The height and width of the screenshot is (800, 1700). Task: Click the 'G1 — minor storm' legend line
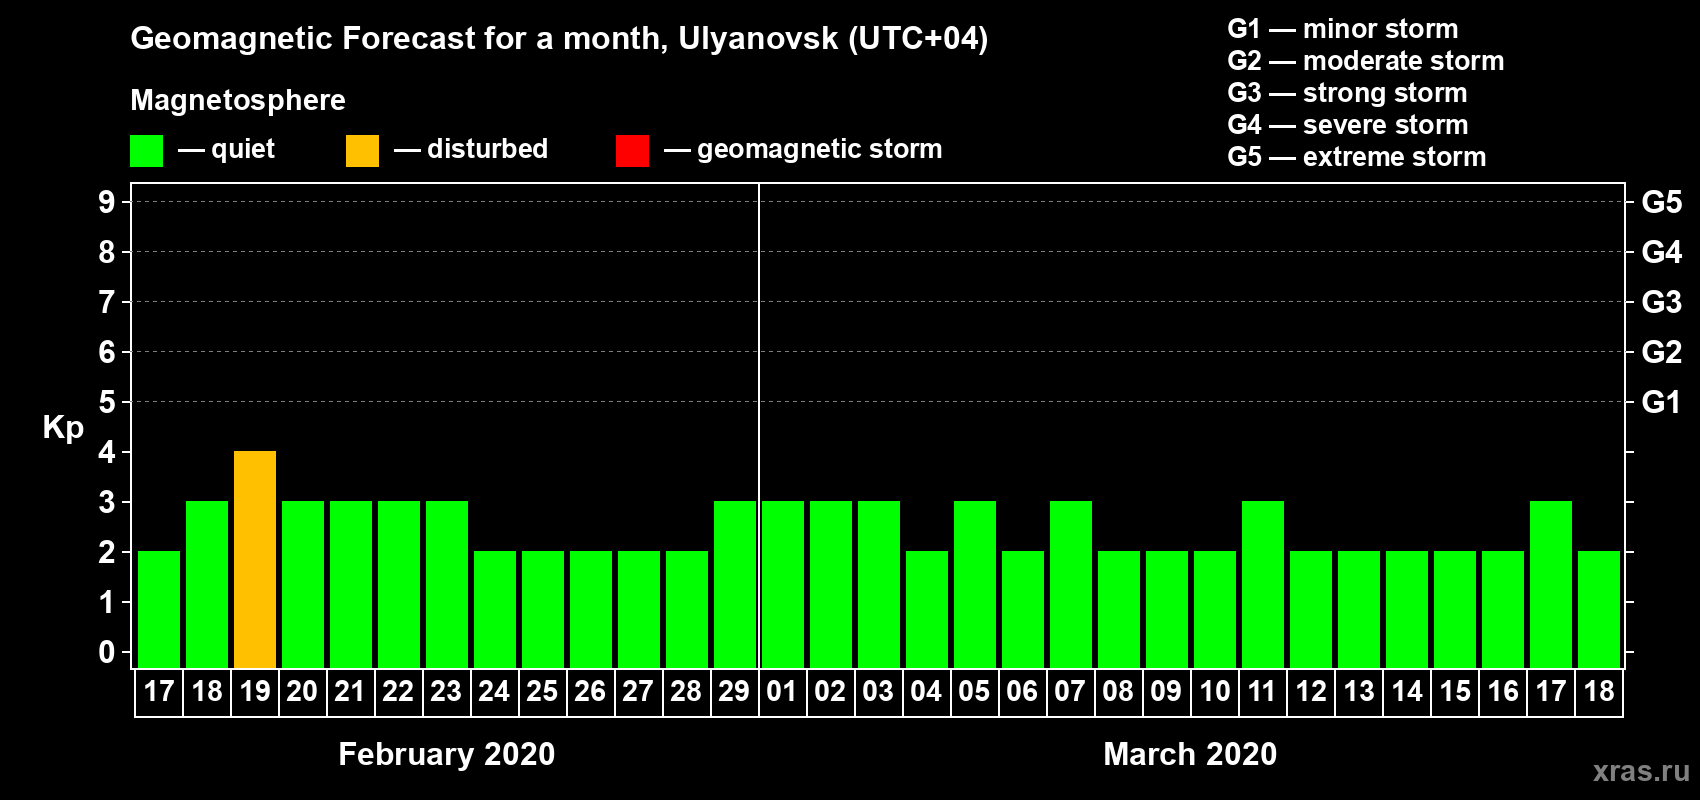click(x=1343, y=29)
